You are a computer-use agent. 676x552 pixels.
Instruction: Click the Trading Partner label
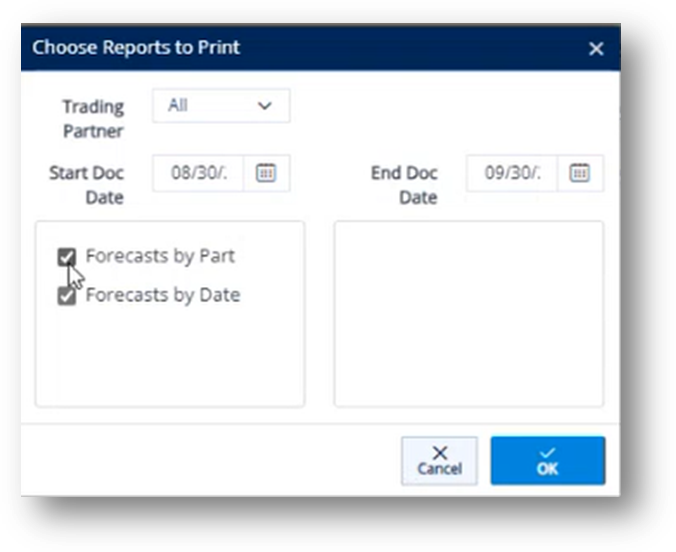[x=94, y=119]
